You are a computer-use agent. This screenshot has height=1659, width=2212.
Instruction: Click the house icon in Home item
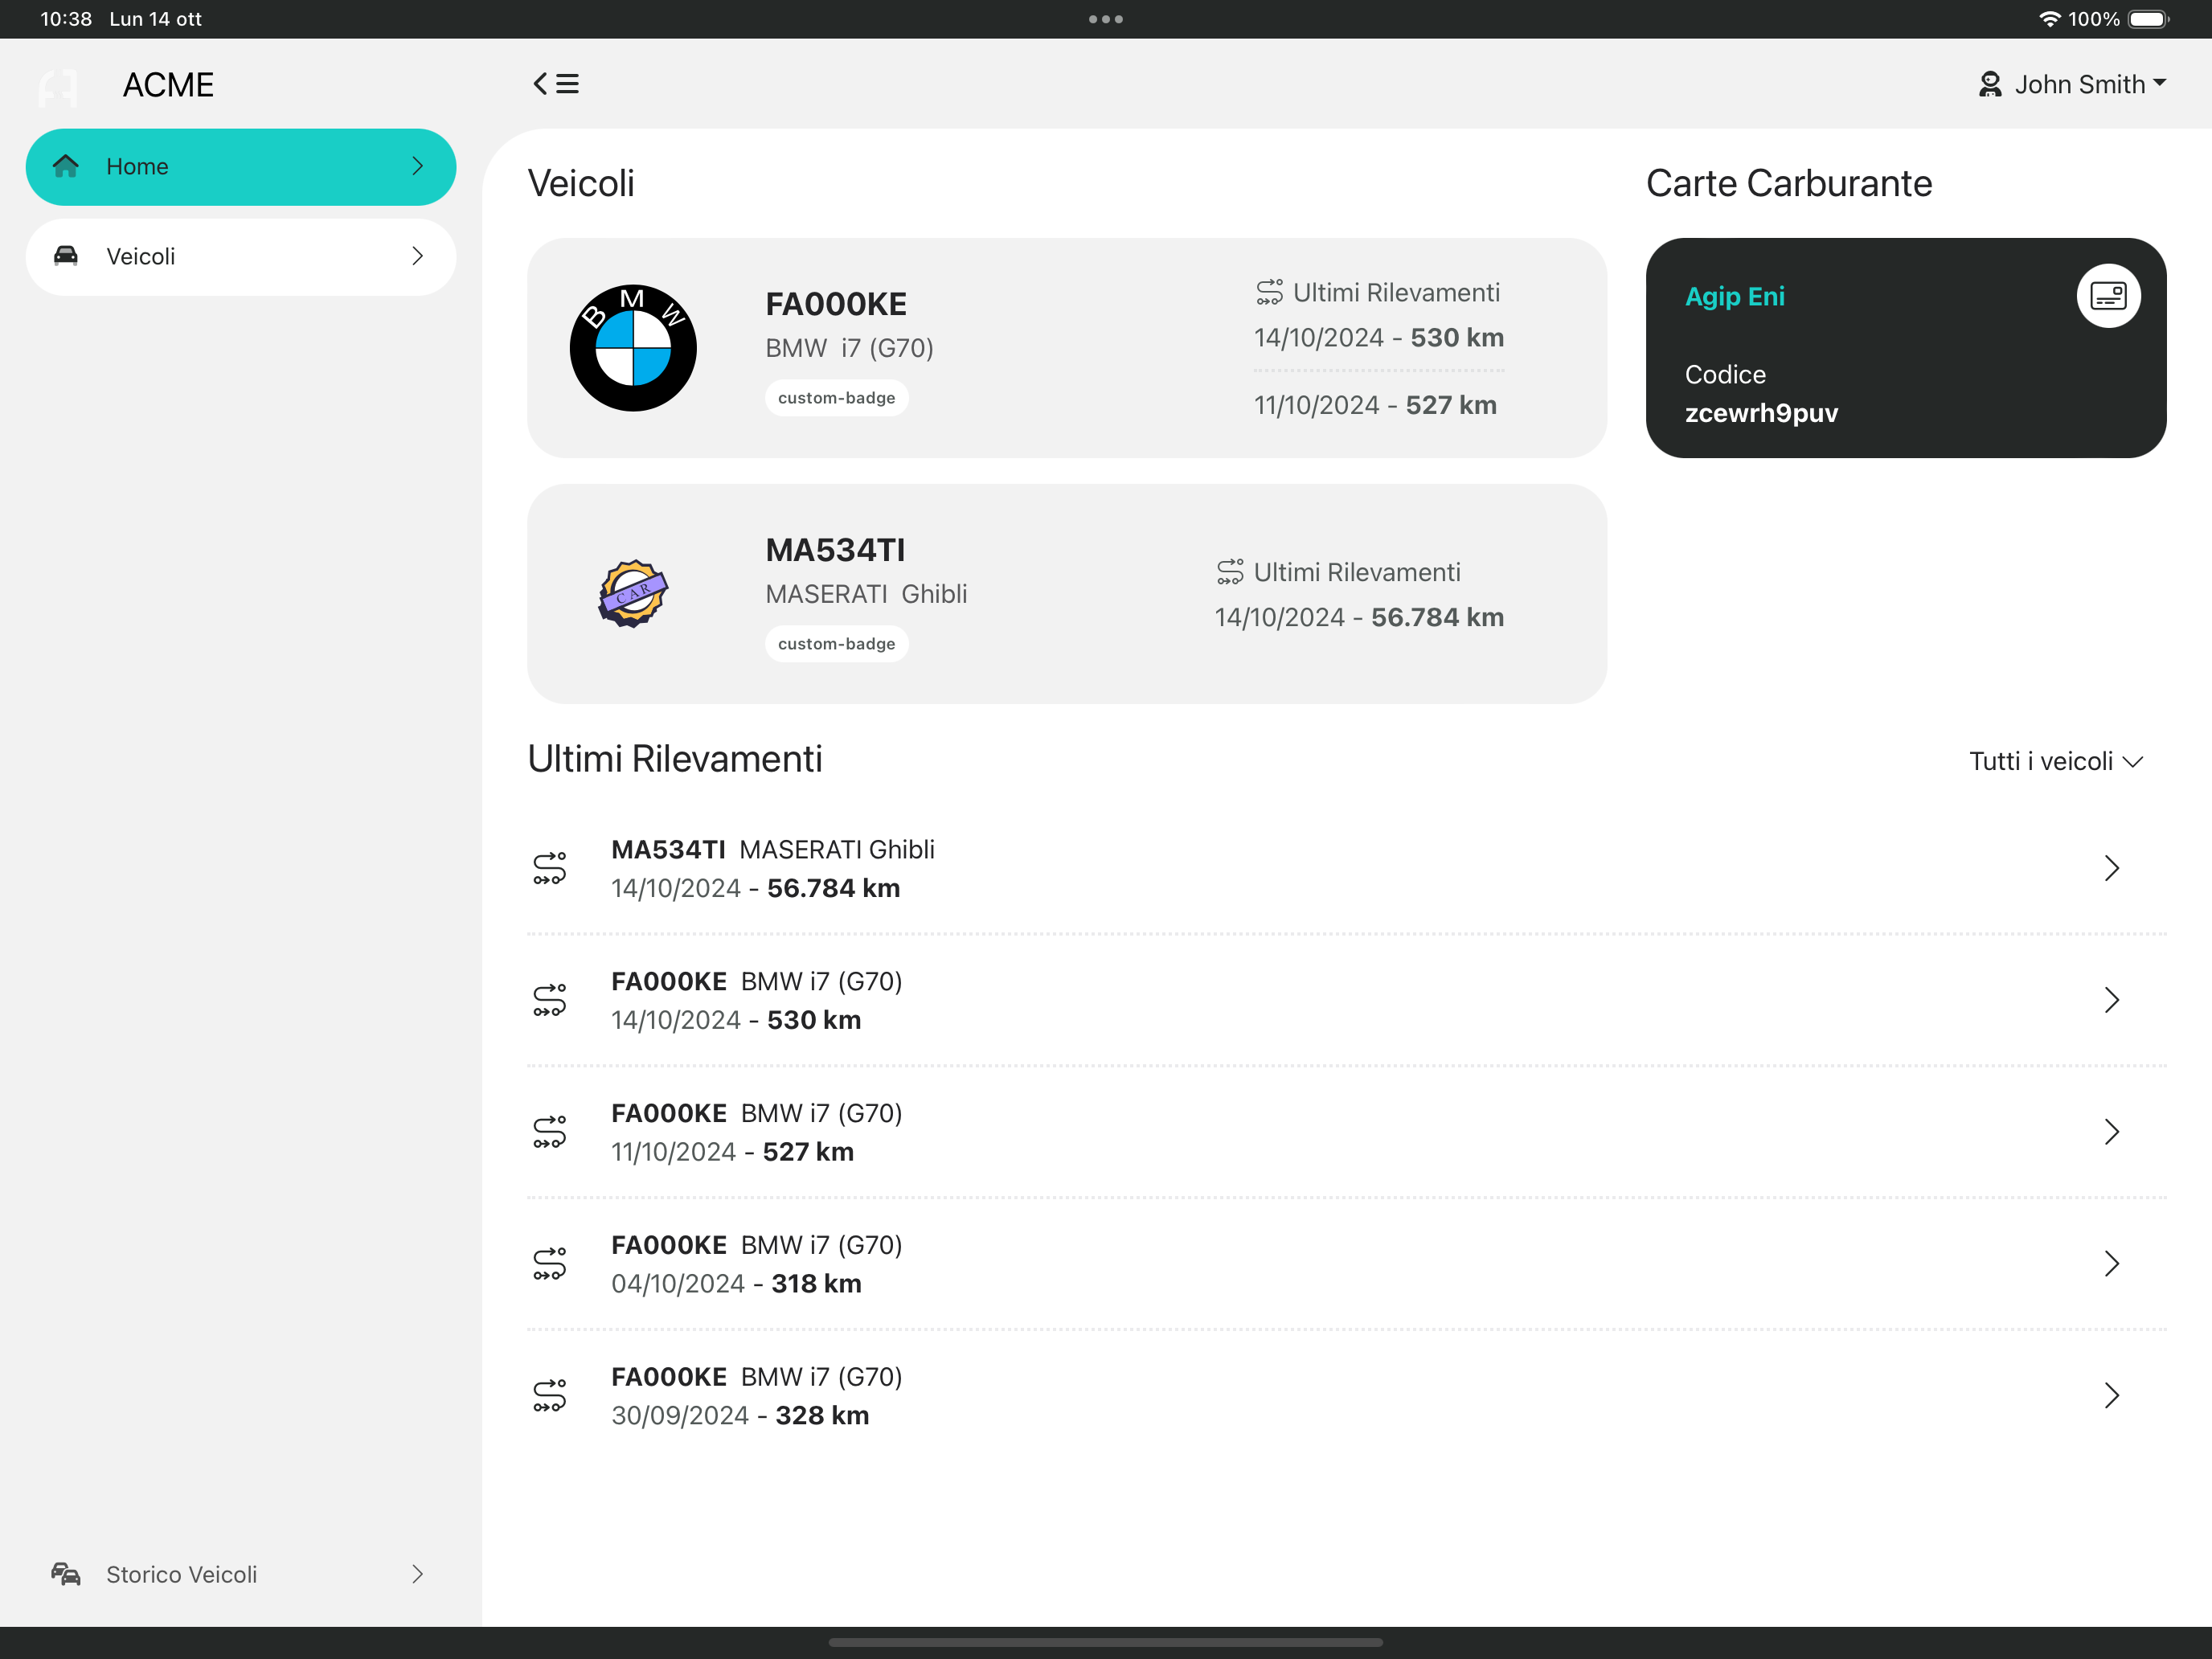pos(66,166)
